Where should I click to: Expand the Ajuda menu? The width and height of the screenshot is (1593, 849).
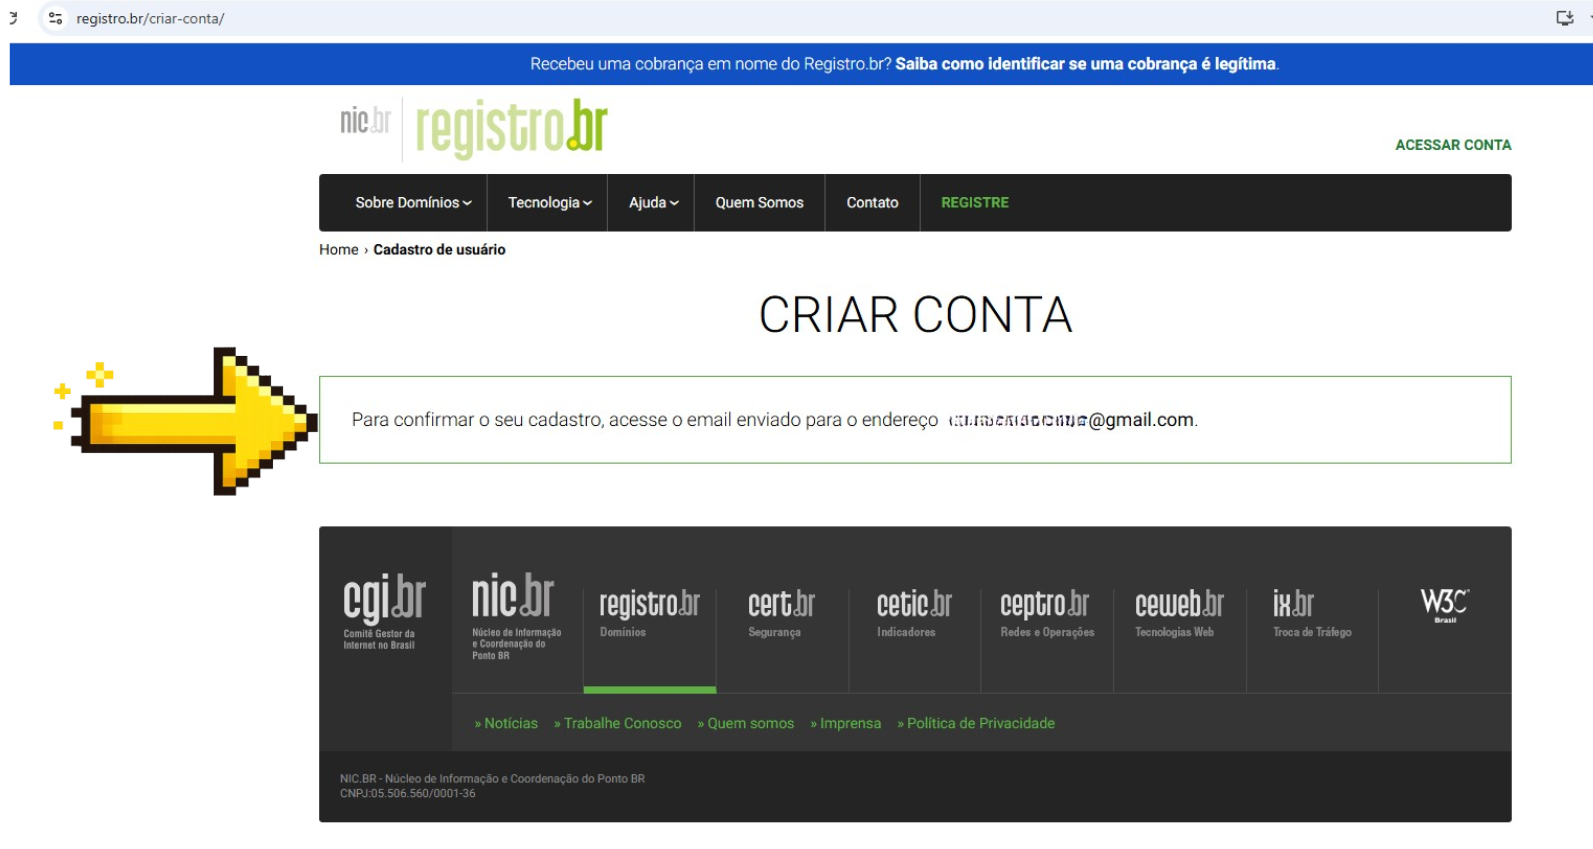(654, 202)
